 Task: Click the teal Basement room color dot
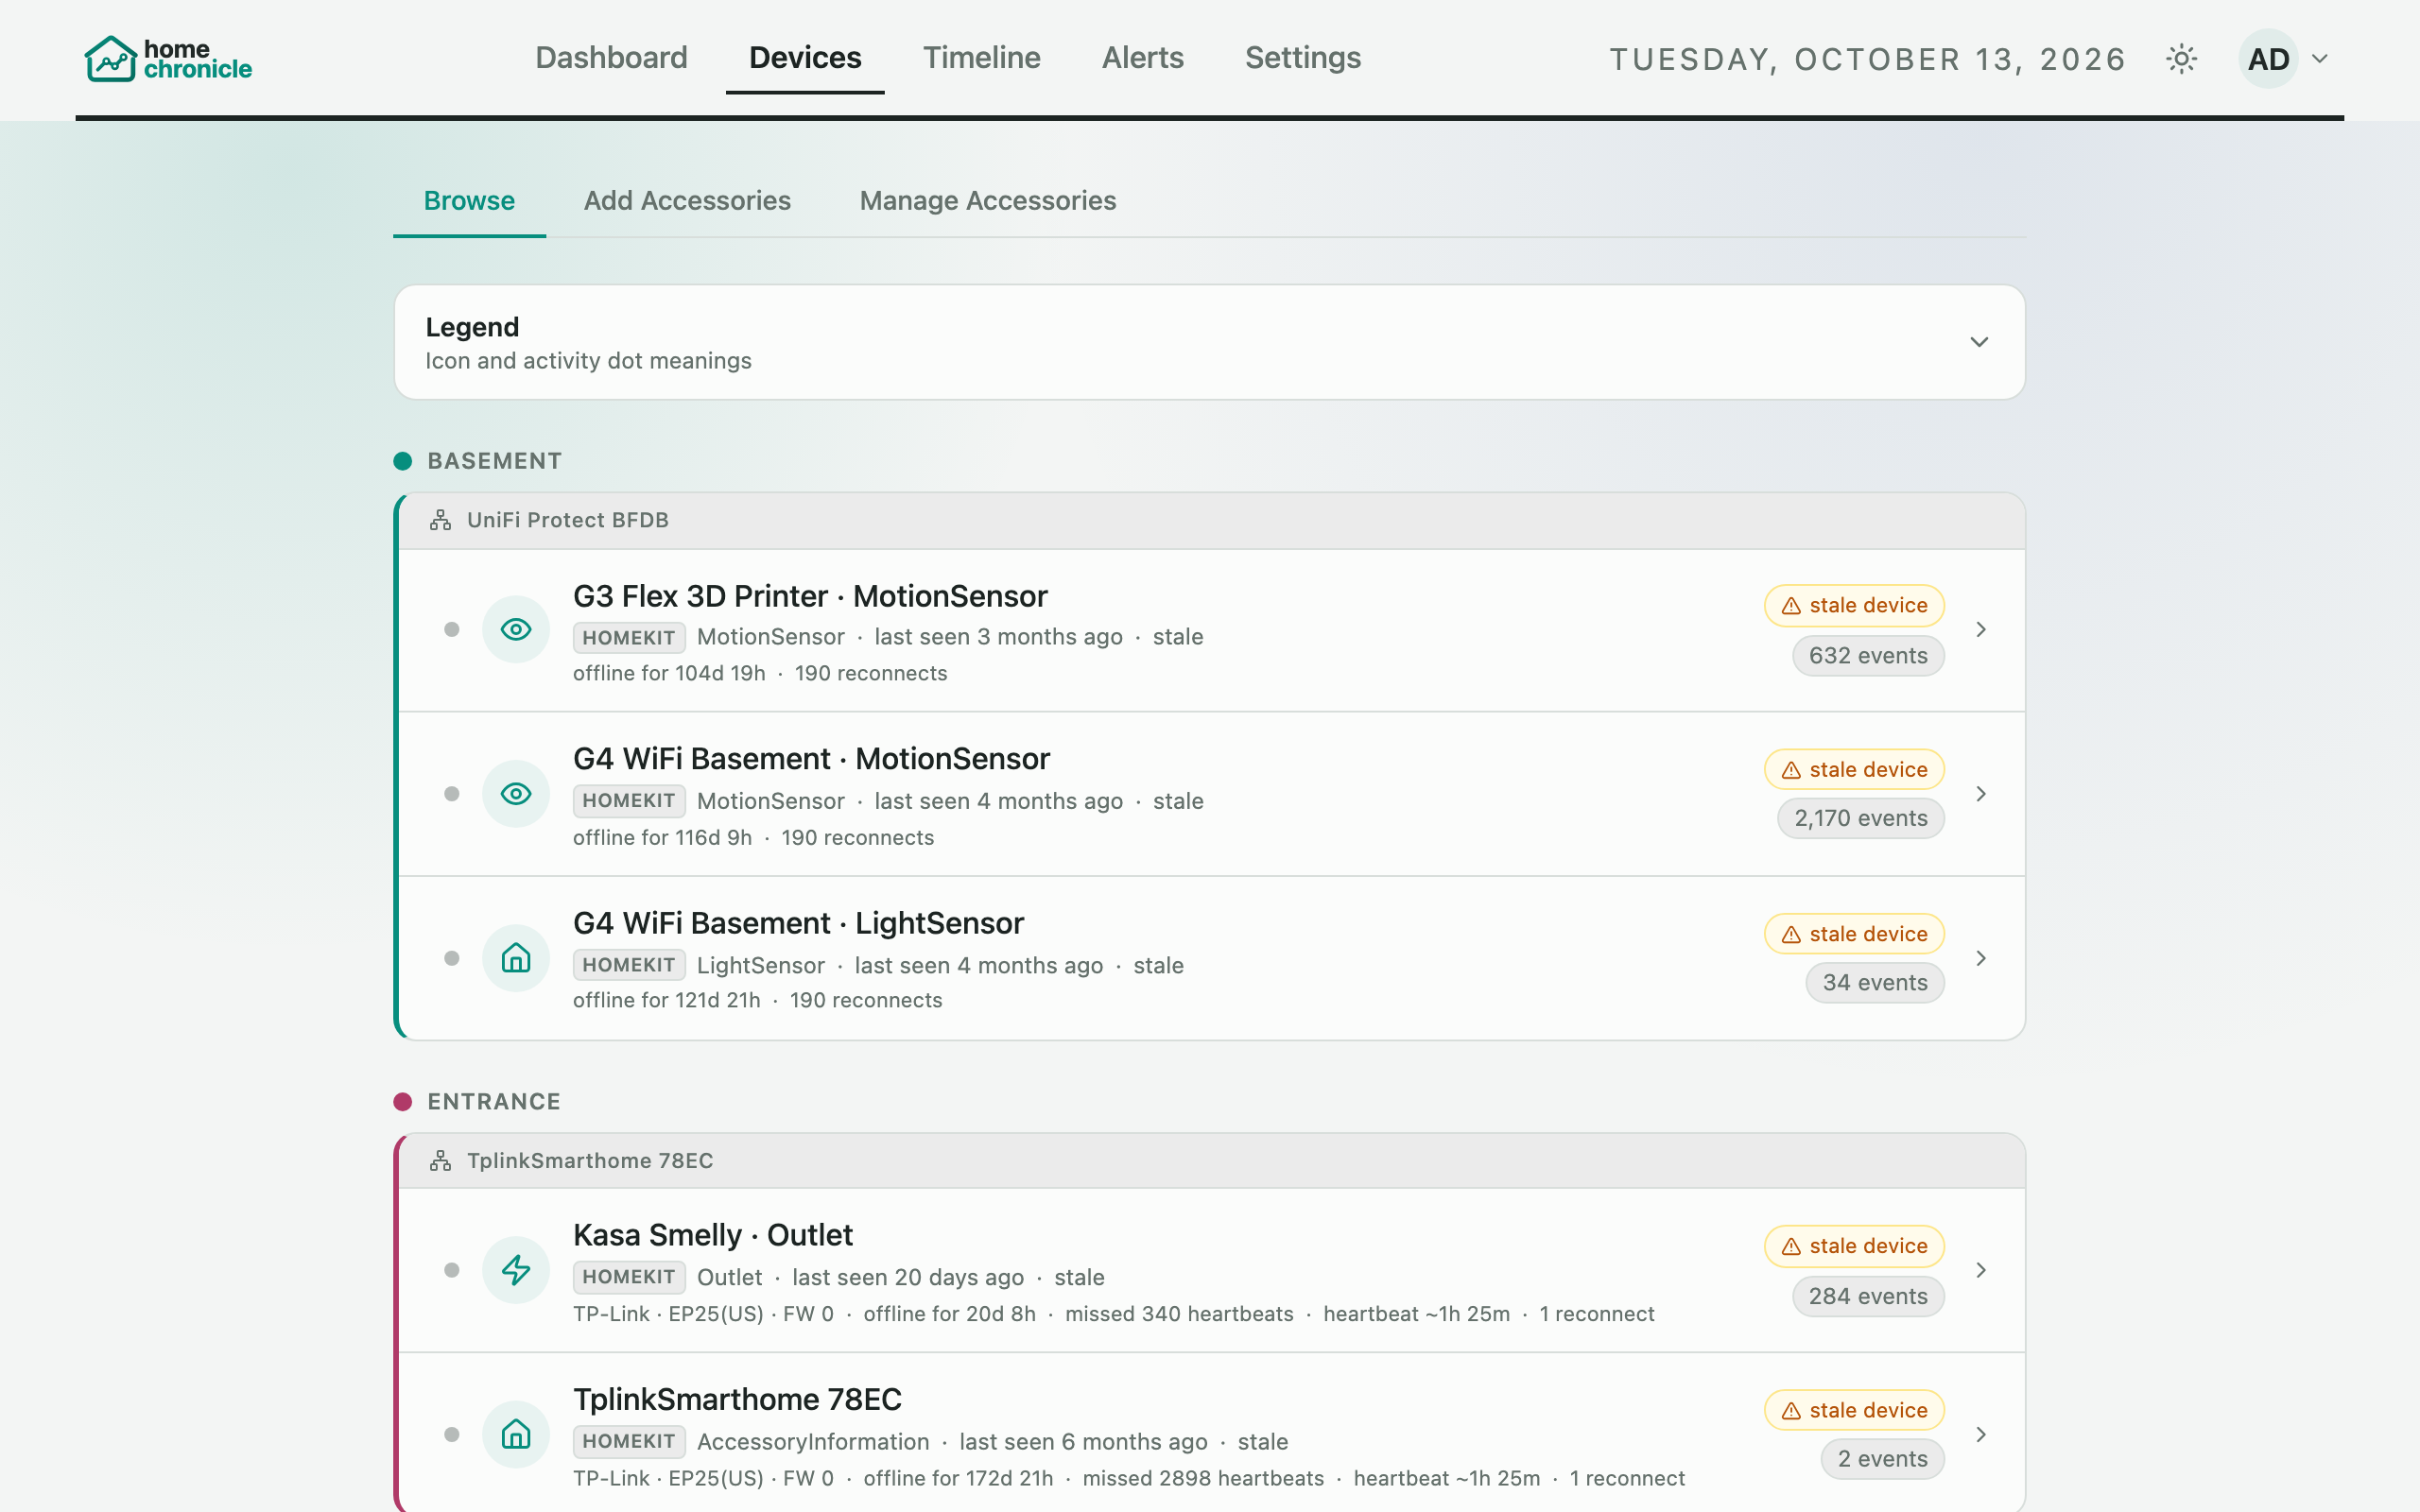click(403, 461)
